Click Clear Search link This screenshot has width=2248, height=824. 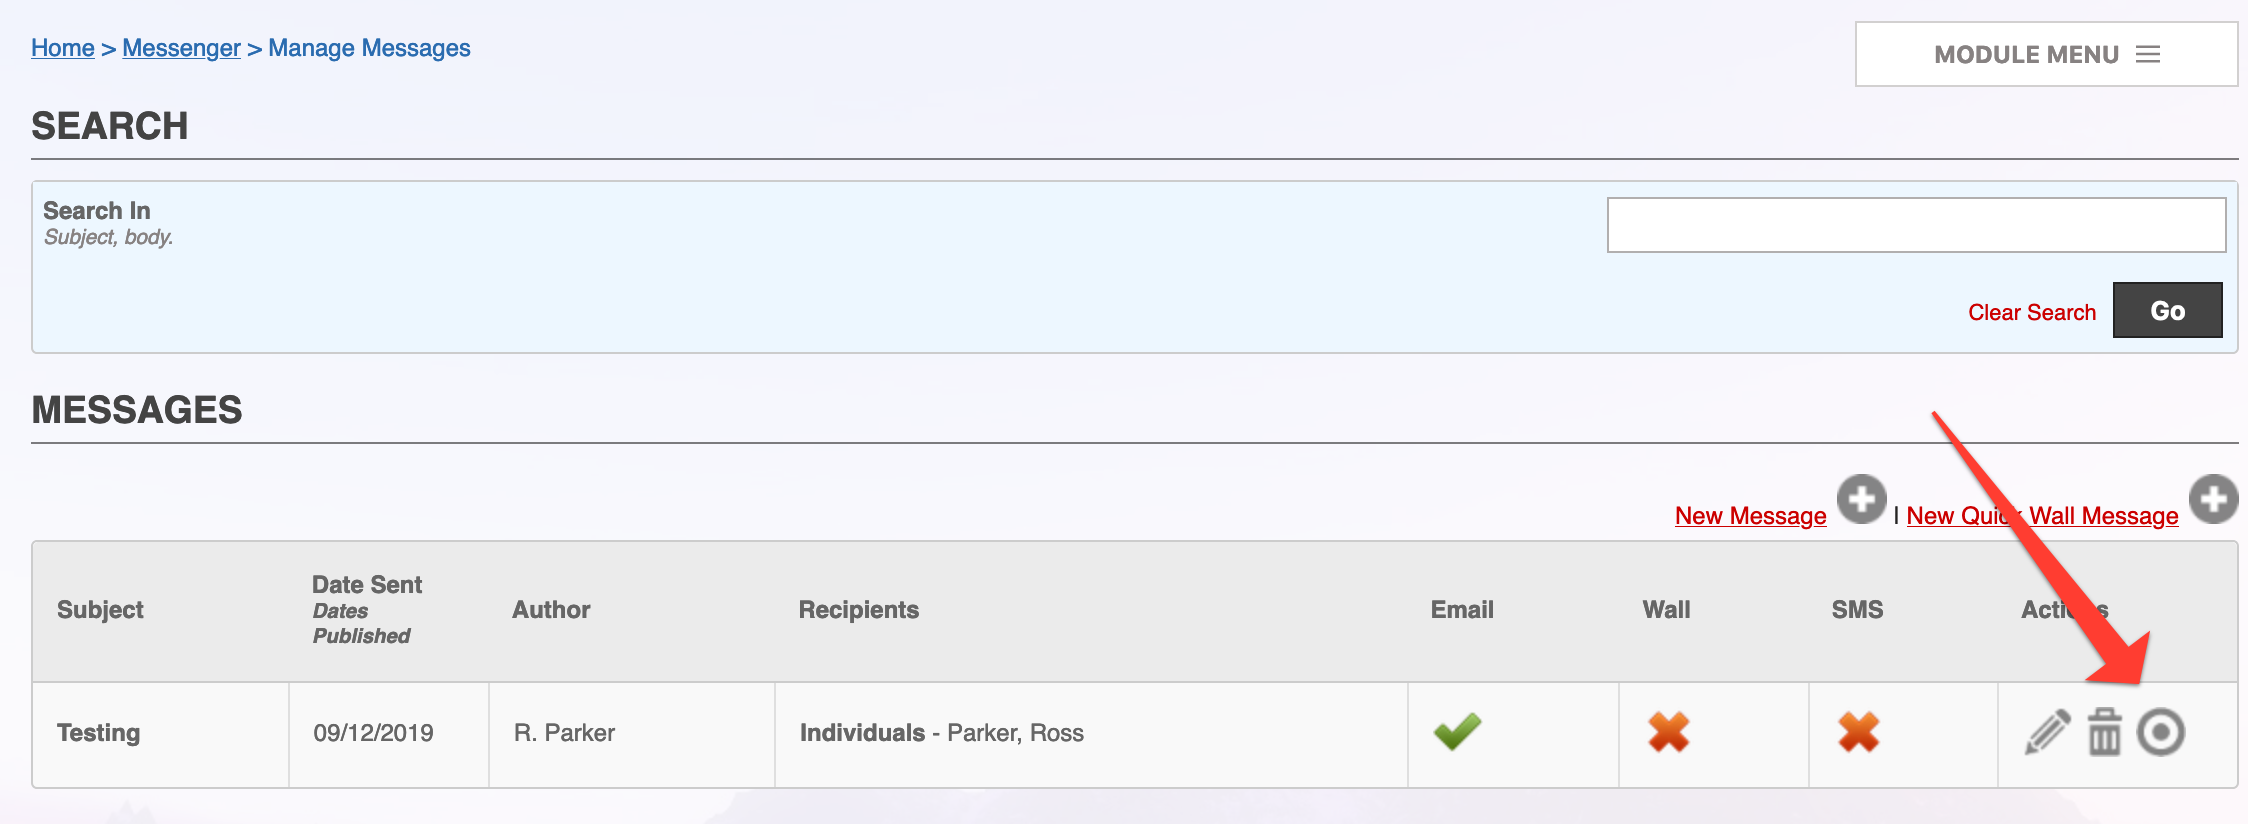click(2032, 312)
